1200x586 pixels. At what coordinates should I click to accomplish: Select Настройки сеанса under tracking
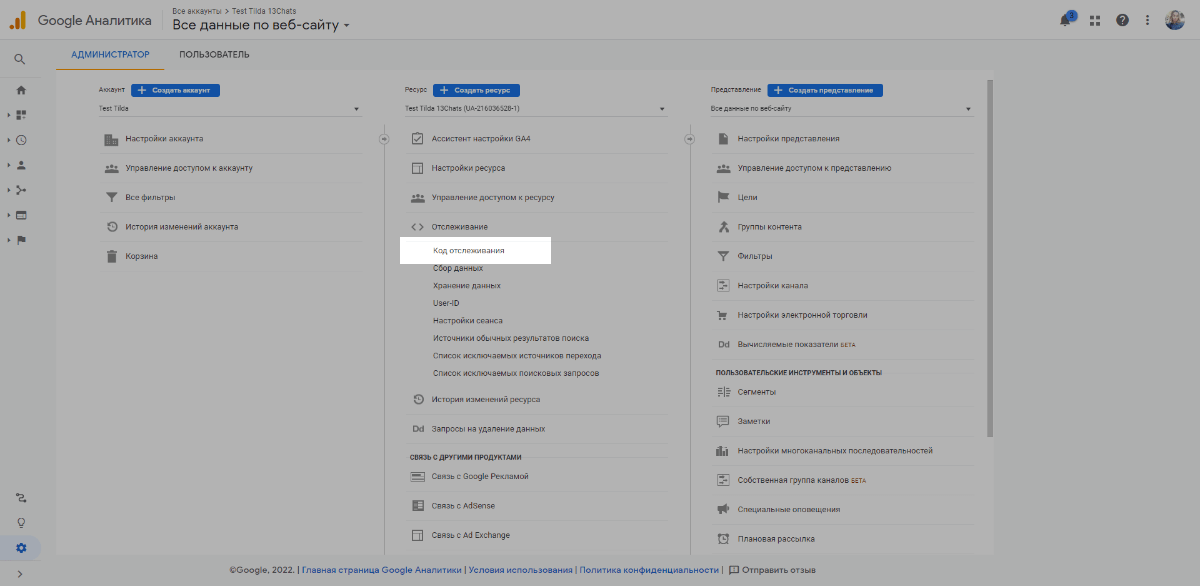[x=468, y=321]
